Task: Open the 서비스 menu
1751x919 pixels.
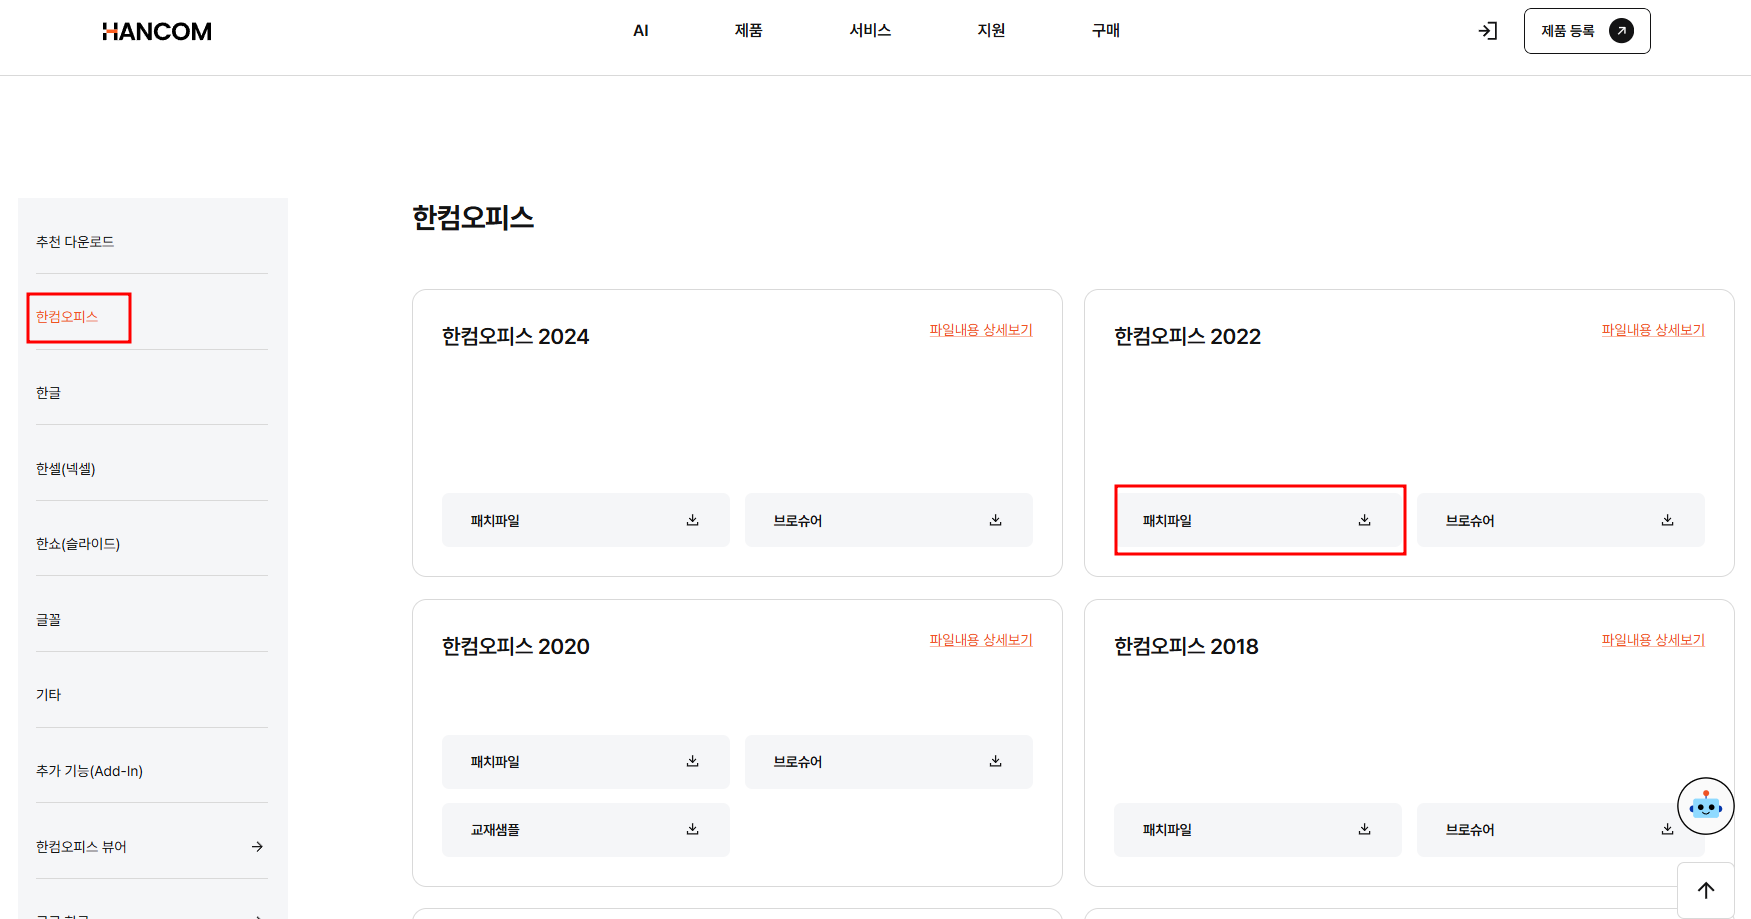Action: pyautogui.click(x=870, y=31)
